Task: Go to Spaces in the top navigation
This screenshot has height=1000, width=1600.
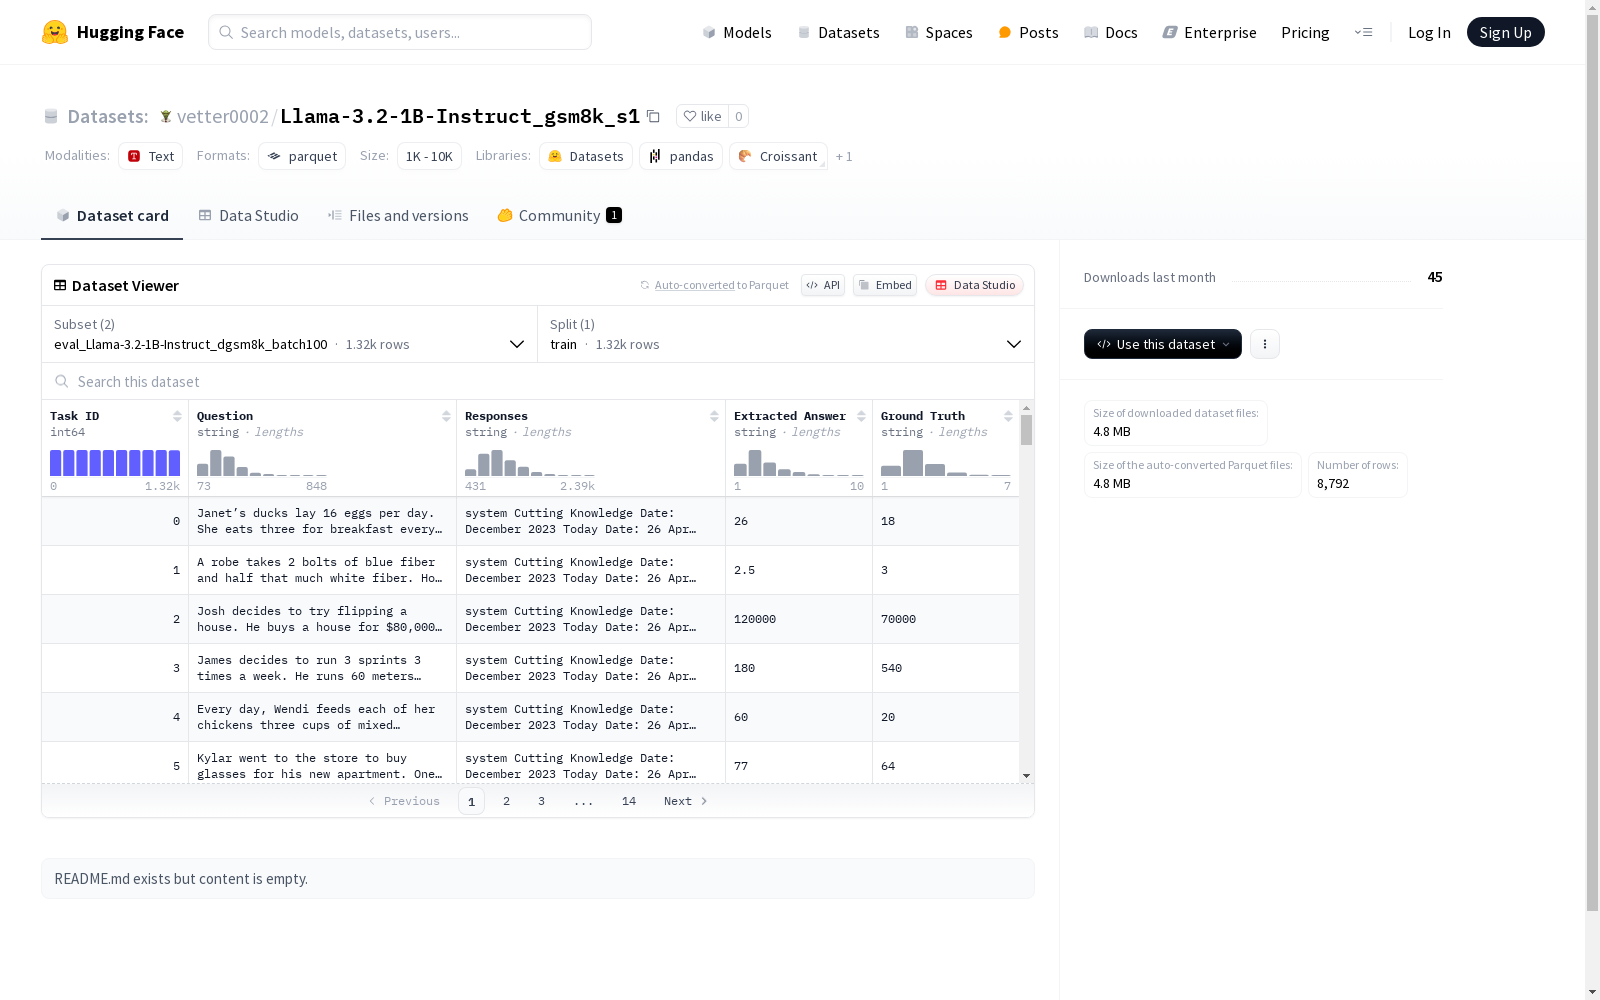Action: (x=939, y=32)
